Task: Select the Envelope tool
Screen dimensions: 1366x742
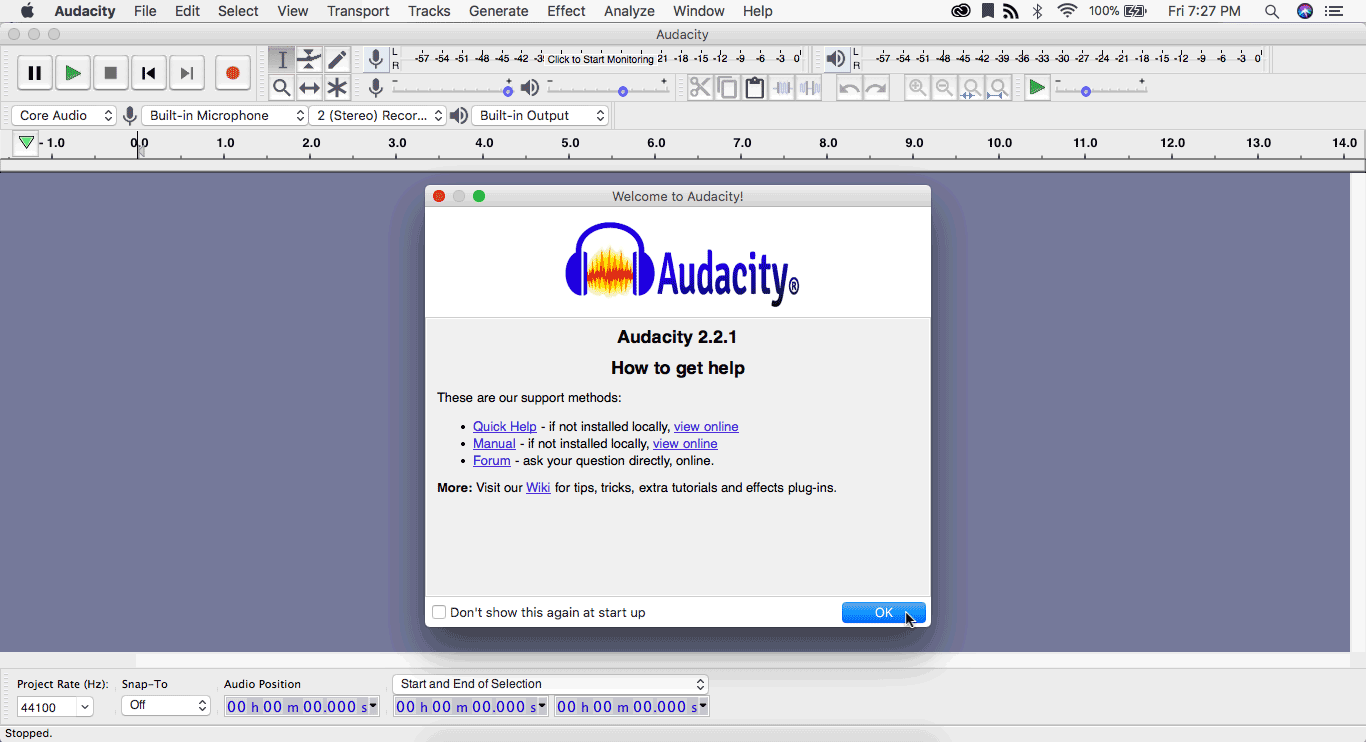Action: pos(309,60)
